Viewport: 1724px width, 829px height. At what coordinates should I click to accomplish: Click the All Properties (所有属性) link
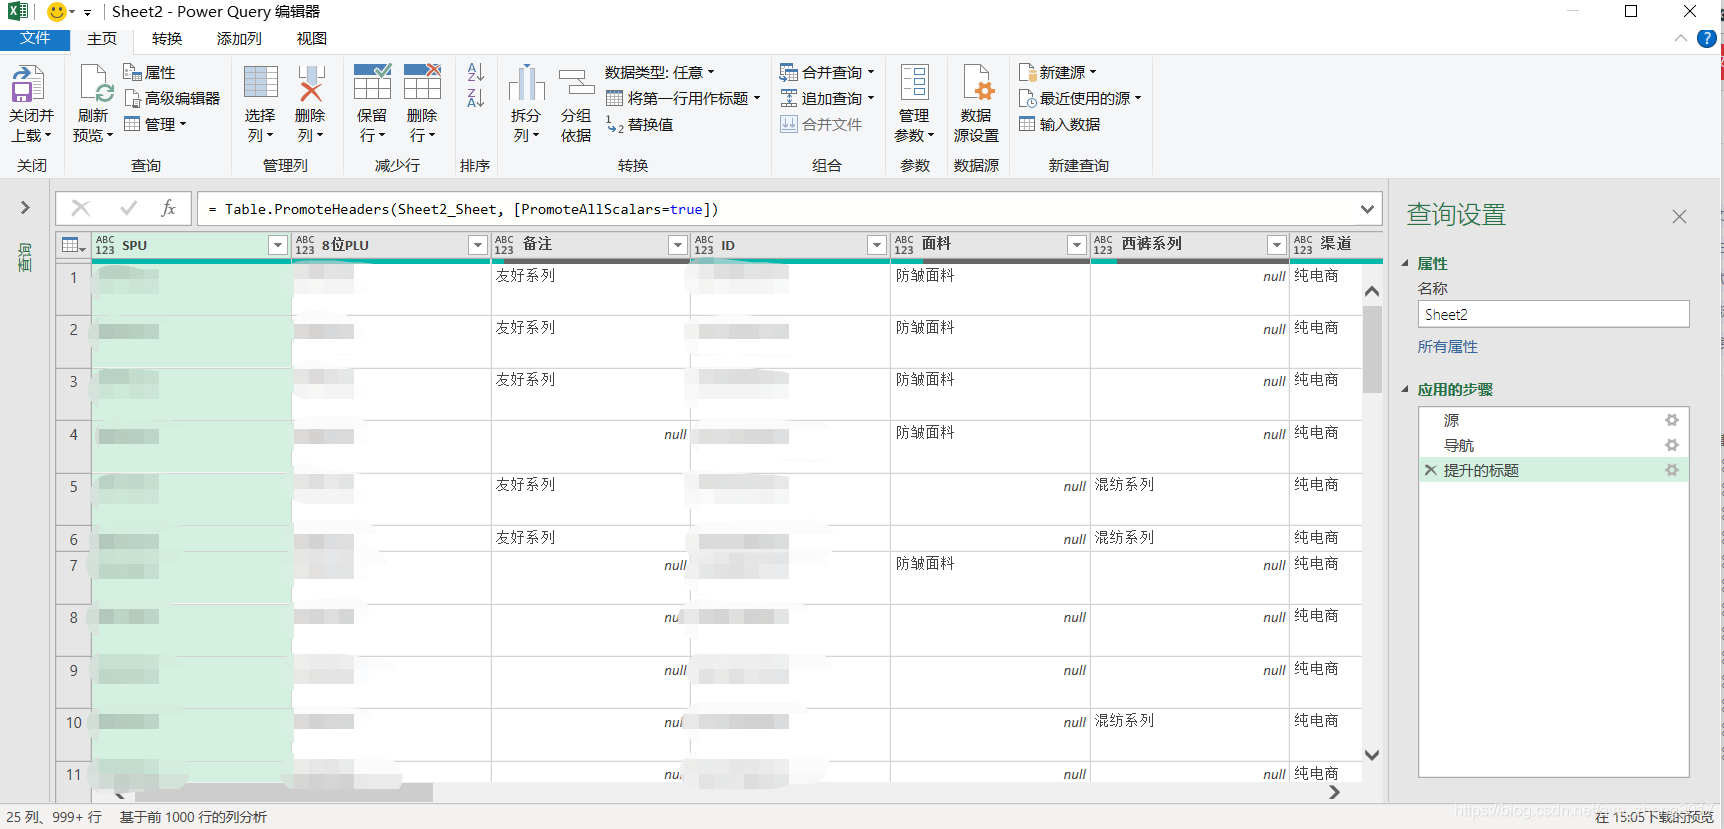pyautogui.click(x=1447, y=346)
